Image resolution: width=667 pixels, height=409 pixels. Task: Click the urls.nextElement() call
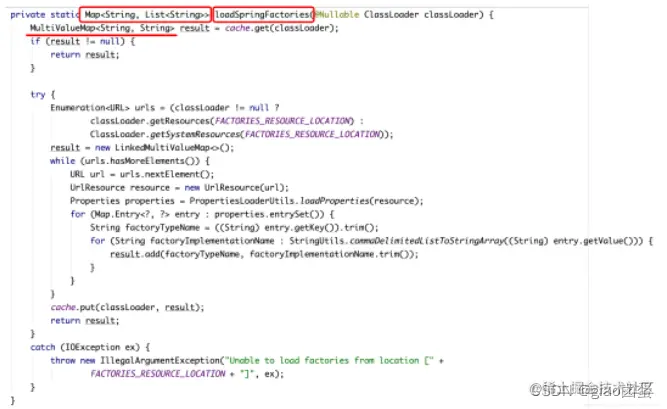point(165,174)
